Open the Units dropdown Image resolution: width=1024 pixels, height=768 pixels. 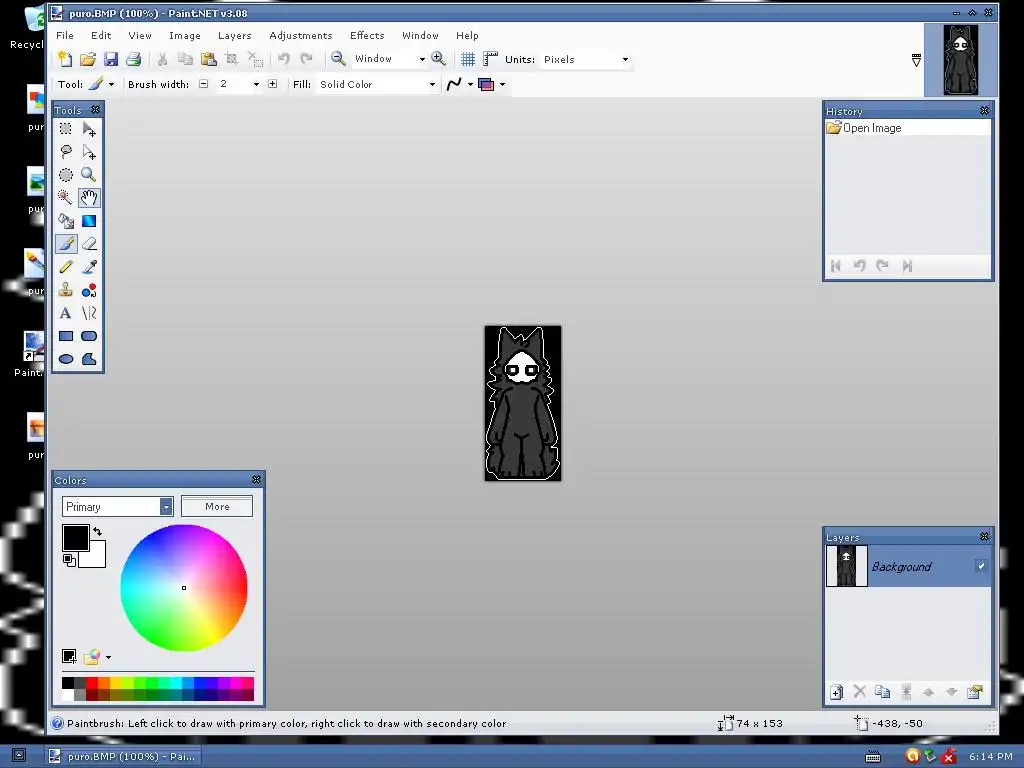tap(625, 59)
